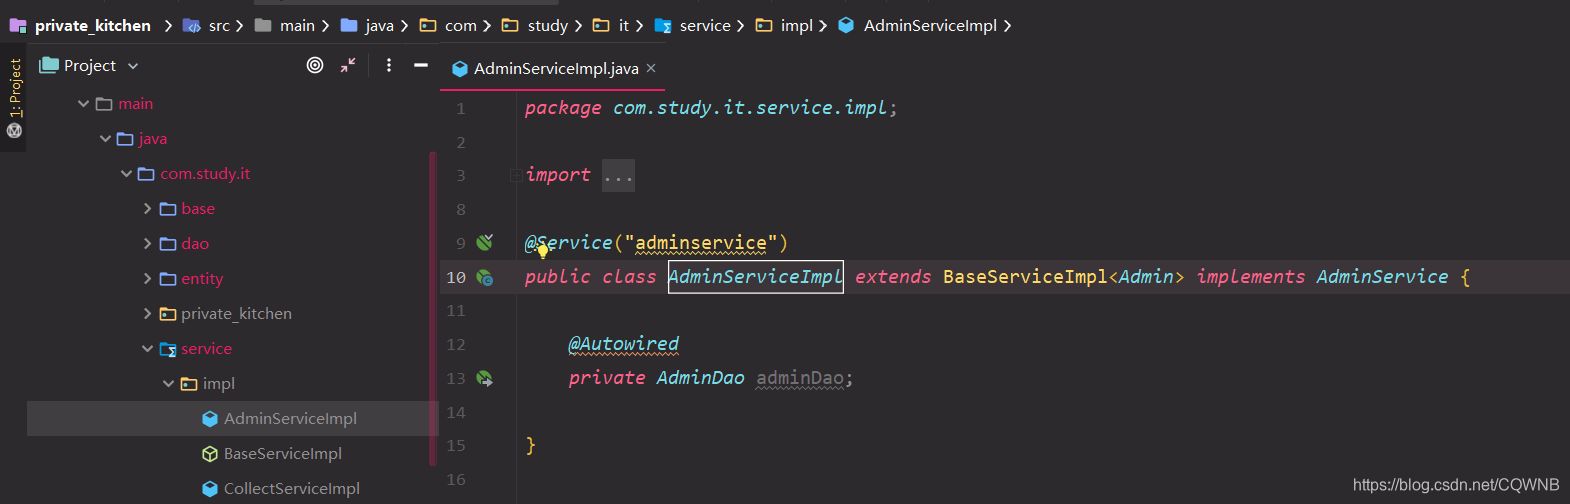
Task: Click the @Autowired annotation
Action: 623,344
